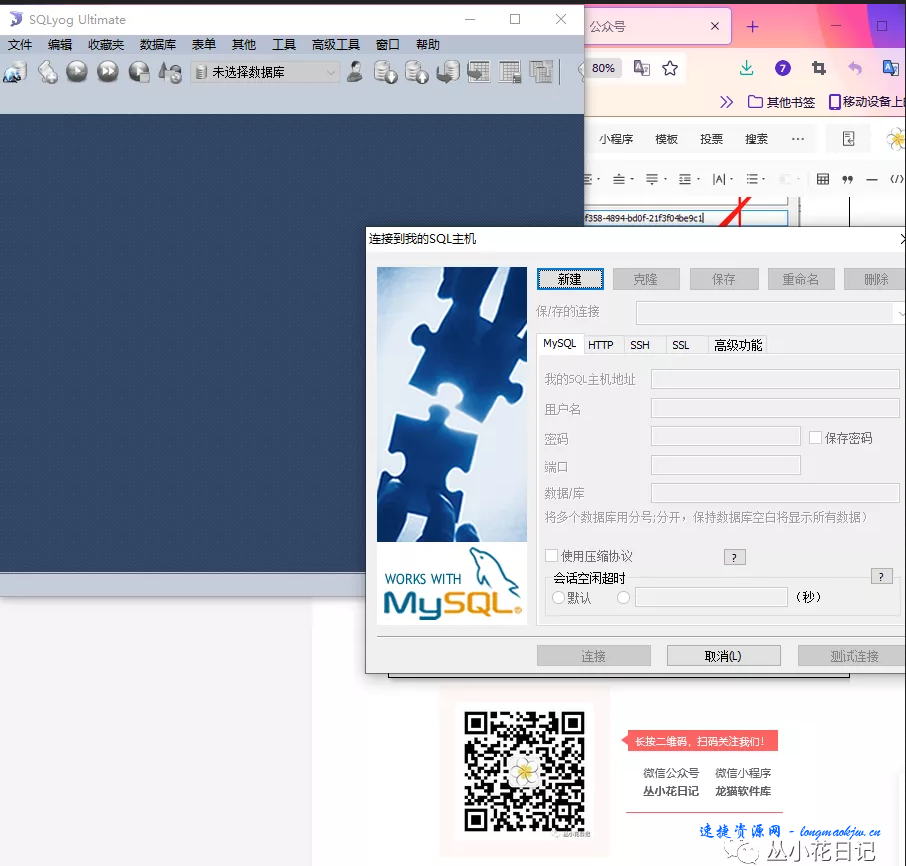Open the line spacing top dropdown in editor
906x866 pixels.
pos(623,180)
